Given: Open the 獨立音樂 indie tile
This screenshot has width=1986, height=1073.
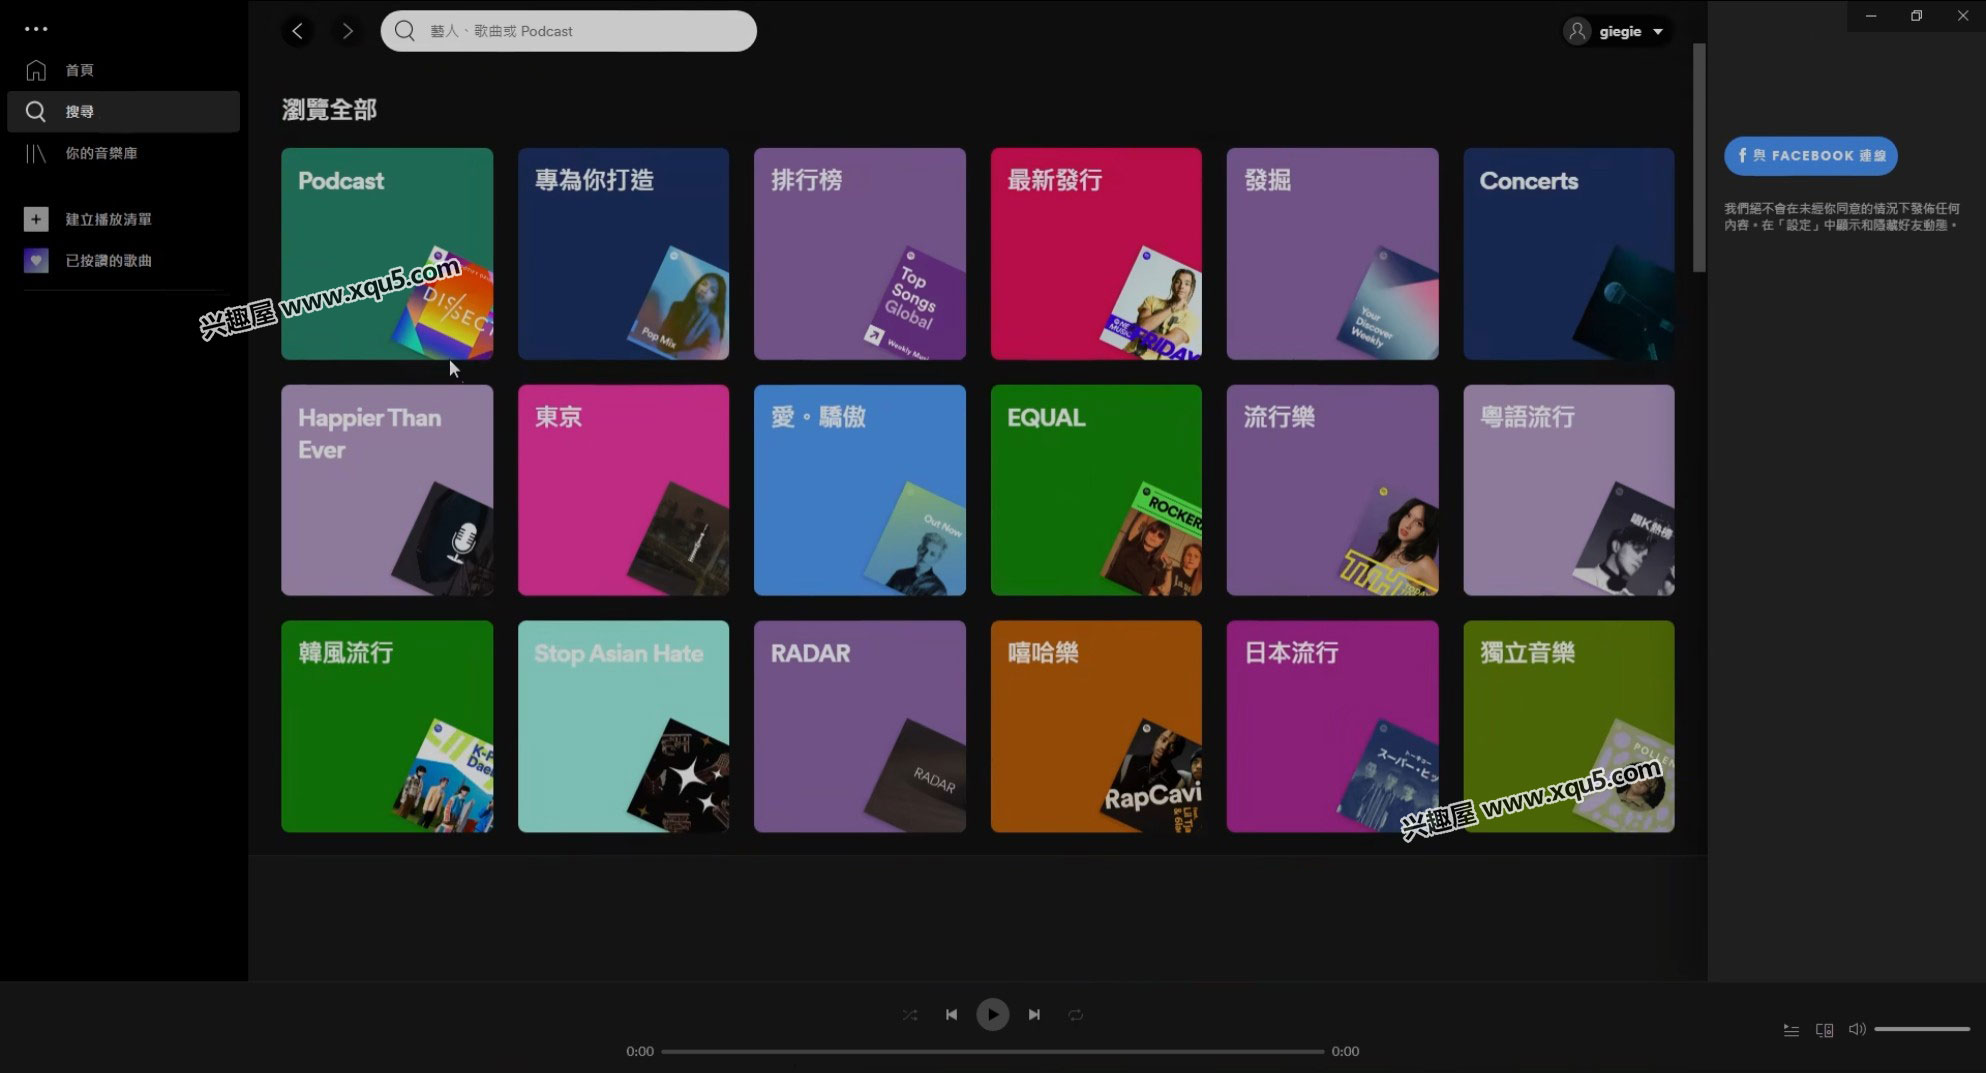Looking at the screenshot, I should click(1569, 727).
